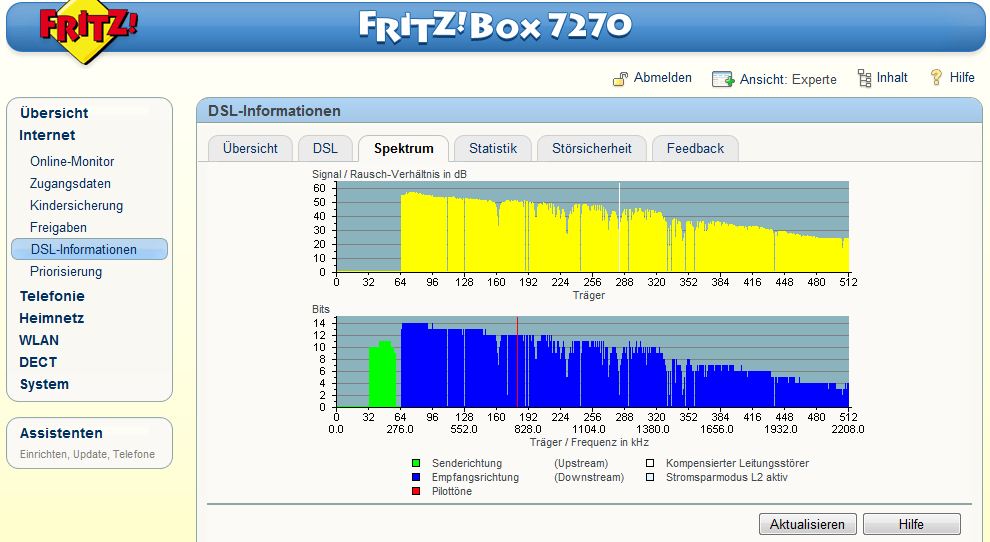Switch to the Statistik tab
The image size is (990, 542).
click(492, 148)
